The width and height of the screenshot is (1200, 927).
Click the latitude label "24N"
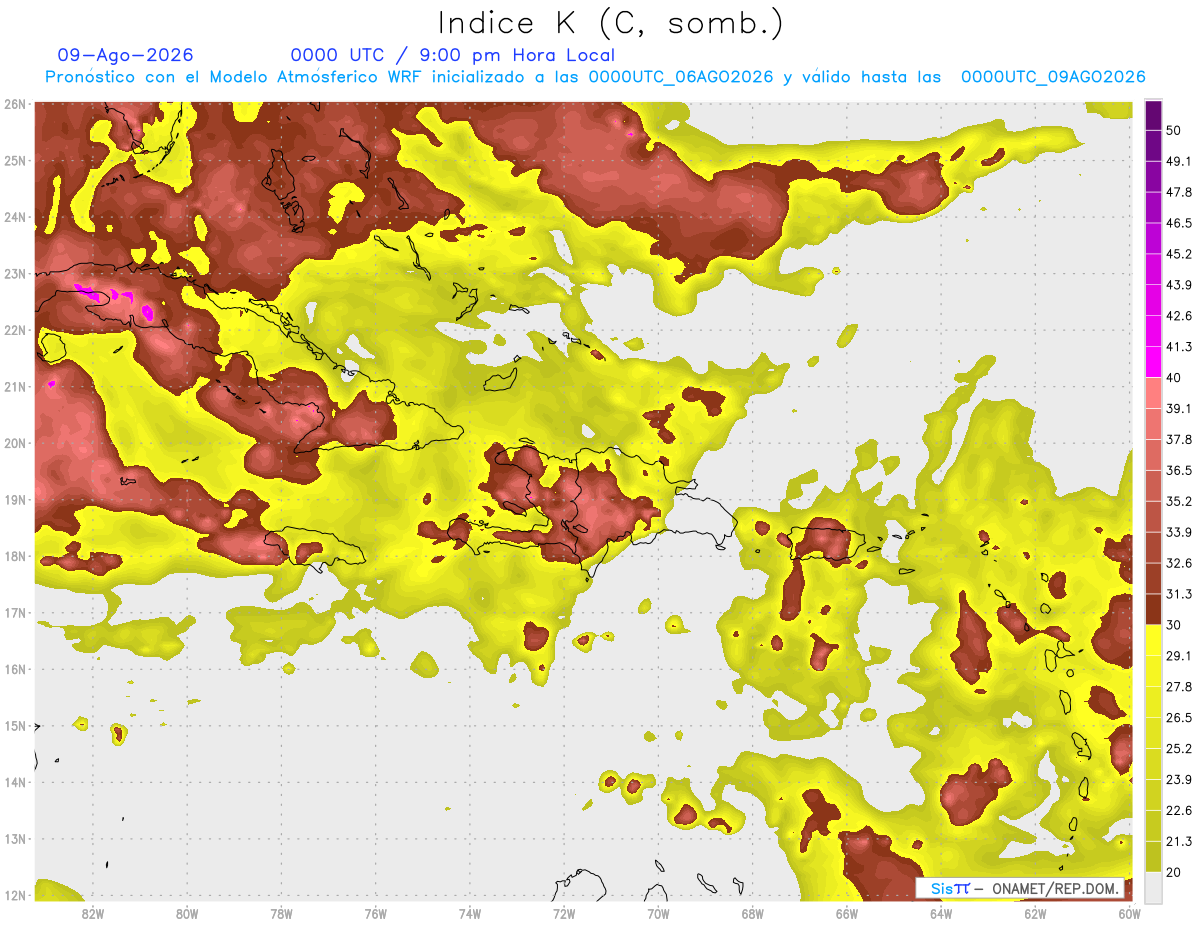(x=15, y=217)
